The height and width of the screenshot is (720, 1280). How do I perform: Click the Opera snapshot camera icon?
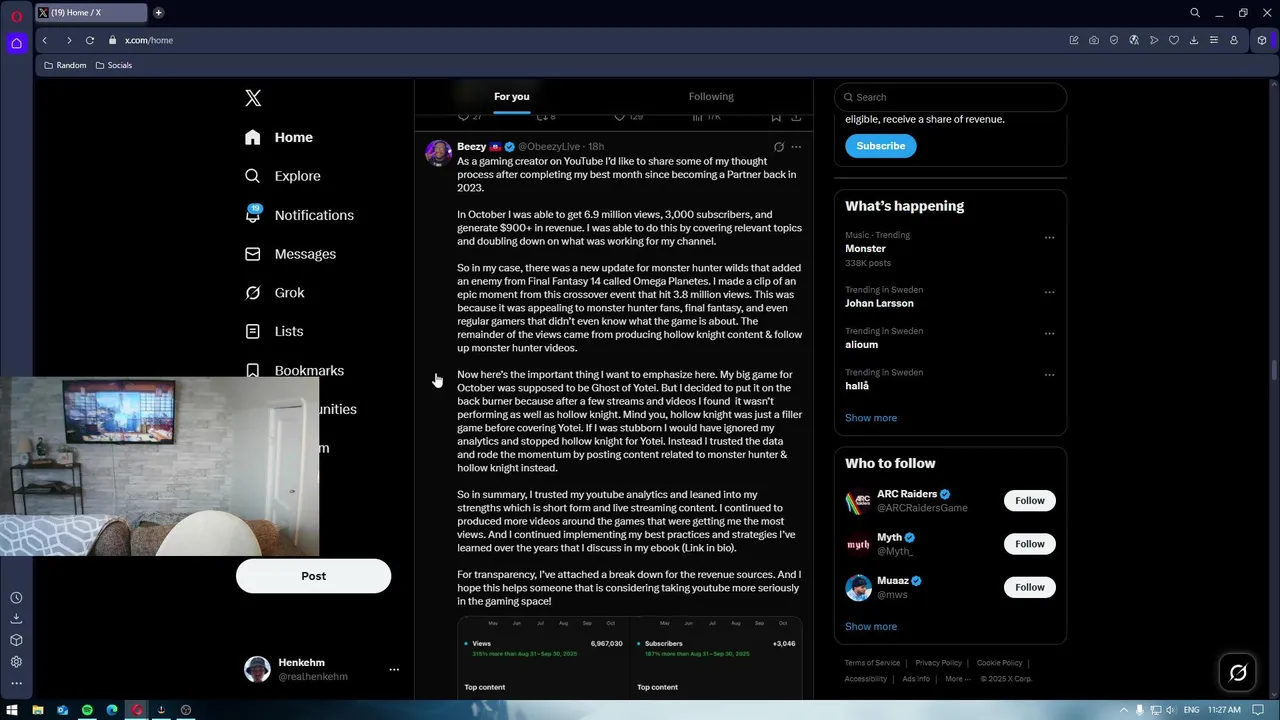pyautogui.click(x=1094, y=40)
